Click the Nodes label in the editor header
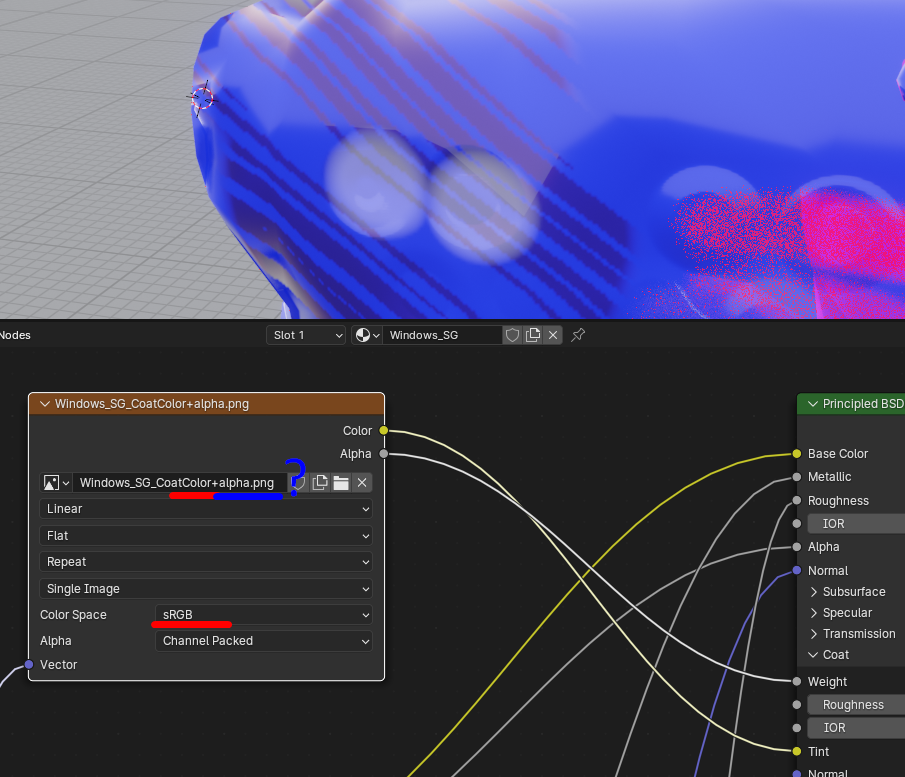The image size is (905, 777). tap(15, 335)
